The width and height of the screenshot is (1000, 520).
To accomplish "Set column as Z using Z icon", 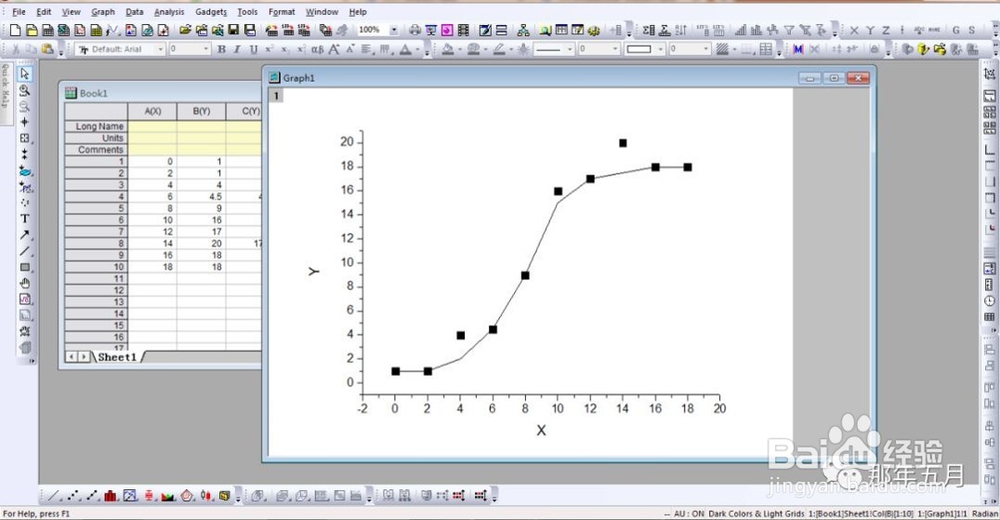I will click(886, 30).
